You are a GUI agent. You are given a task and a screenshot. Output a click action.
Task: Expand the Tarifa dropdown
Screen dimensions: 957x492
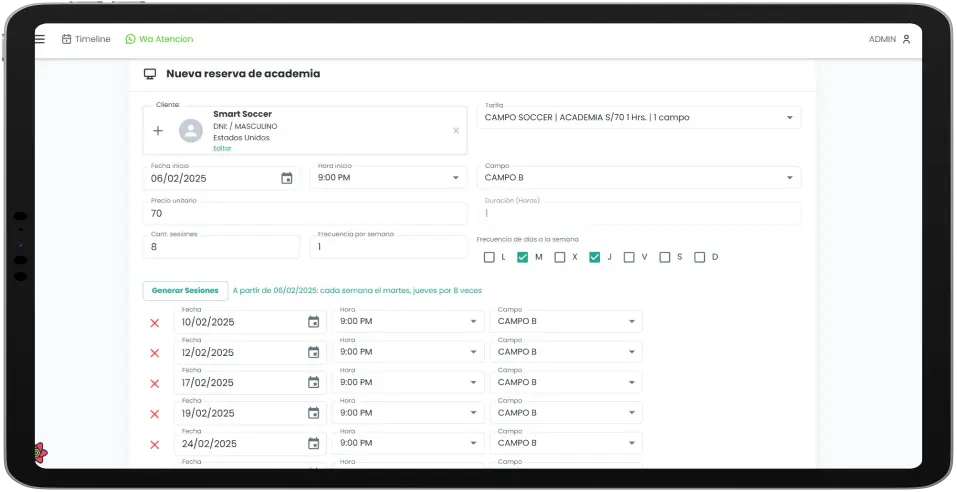pyautogui.click(x=788, y=118)
